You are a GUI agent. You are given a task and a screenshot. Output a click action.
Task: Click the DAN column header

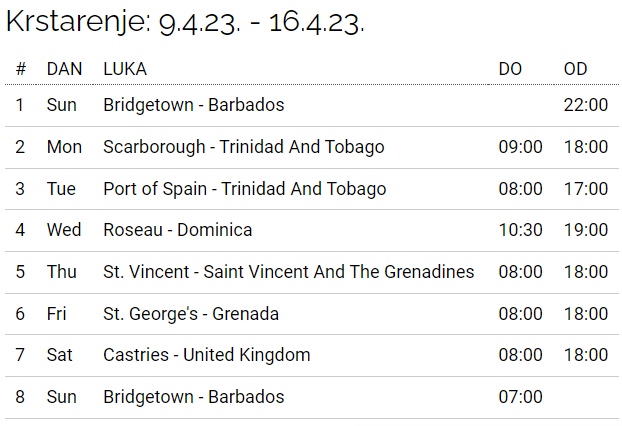[x=64, y=69]
